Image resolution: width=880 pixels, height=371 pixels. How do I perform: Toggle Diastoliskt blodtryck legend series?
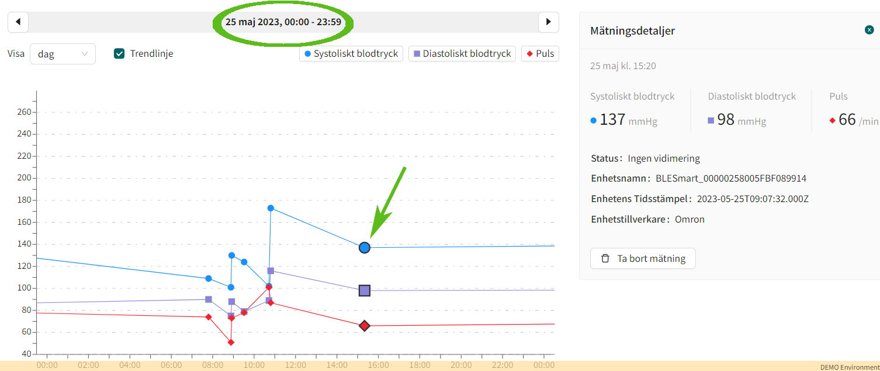(x=462, y=54)
